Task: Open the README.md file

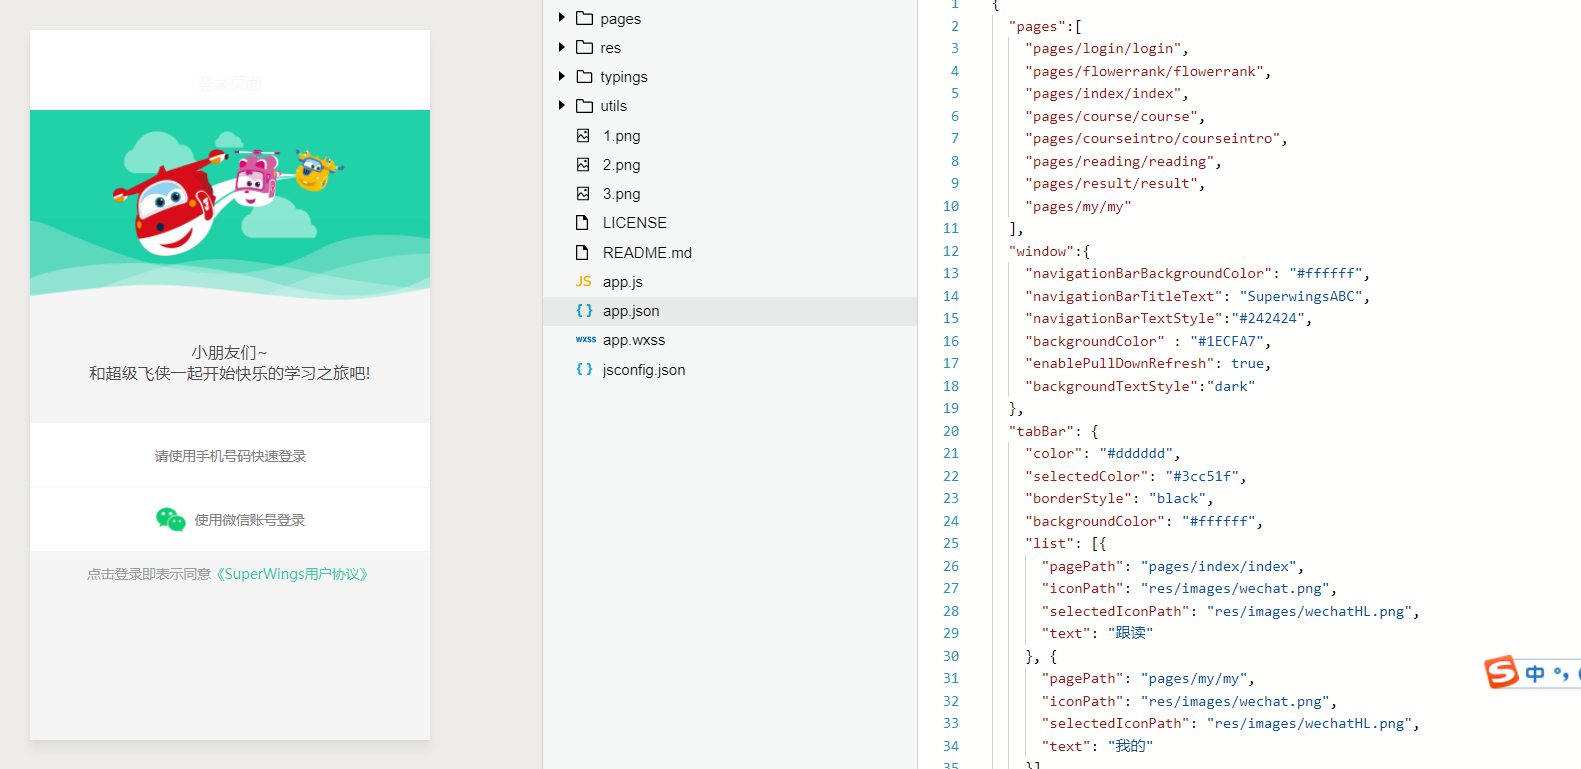Action: pyautogui.click(x=647, y=253)
